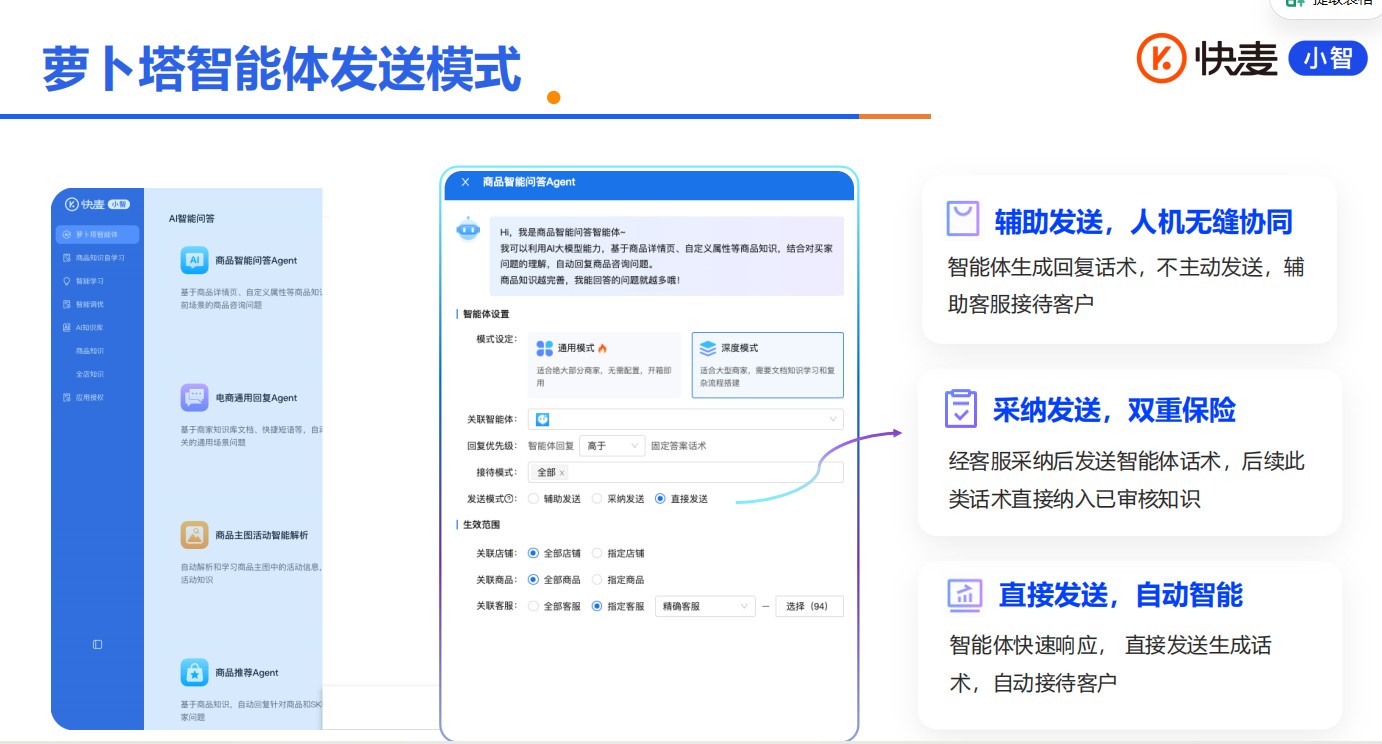Open 萝卜塔智能体 in the sidebar
Screen dimensions: 1382x744
(97, 235)
